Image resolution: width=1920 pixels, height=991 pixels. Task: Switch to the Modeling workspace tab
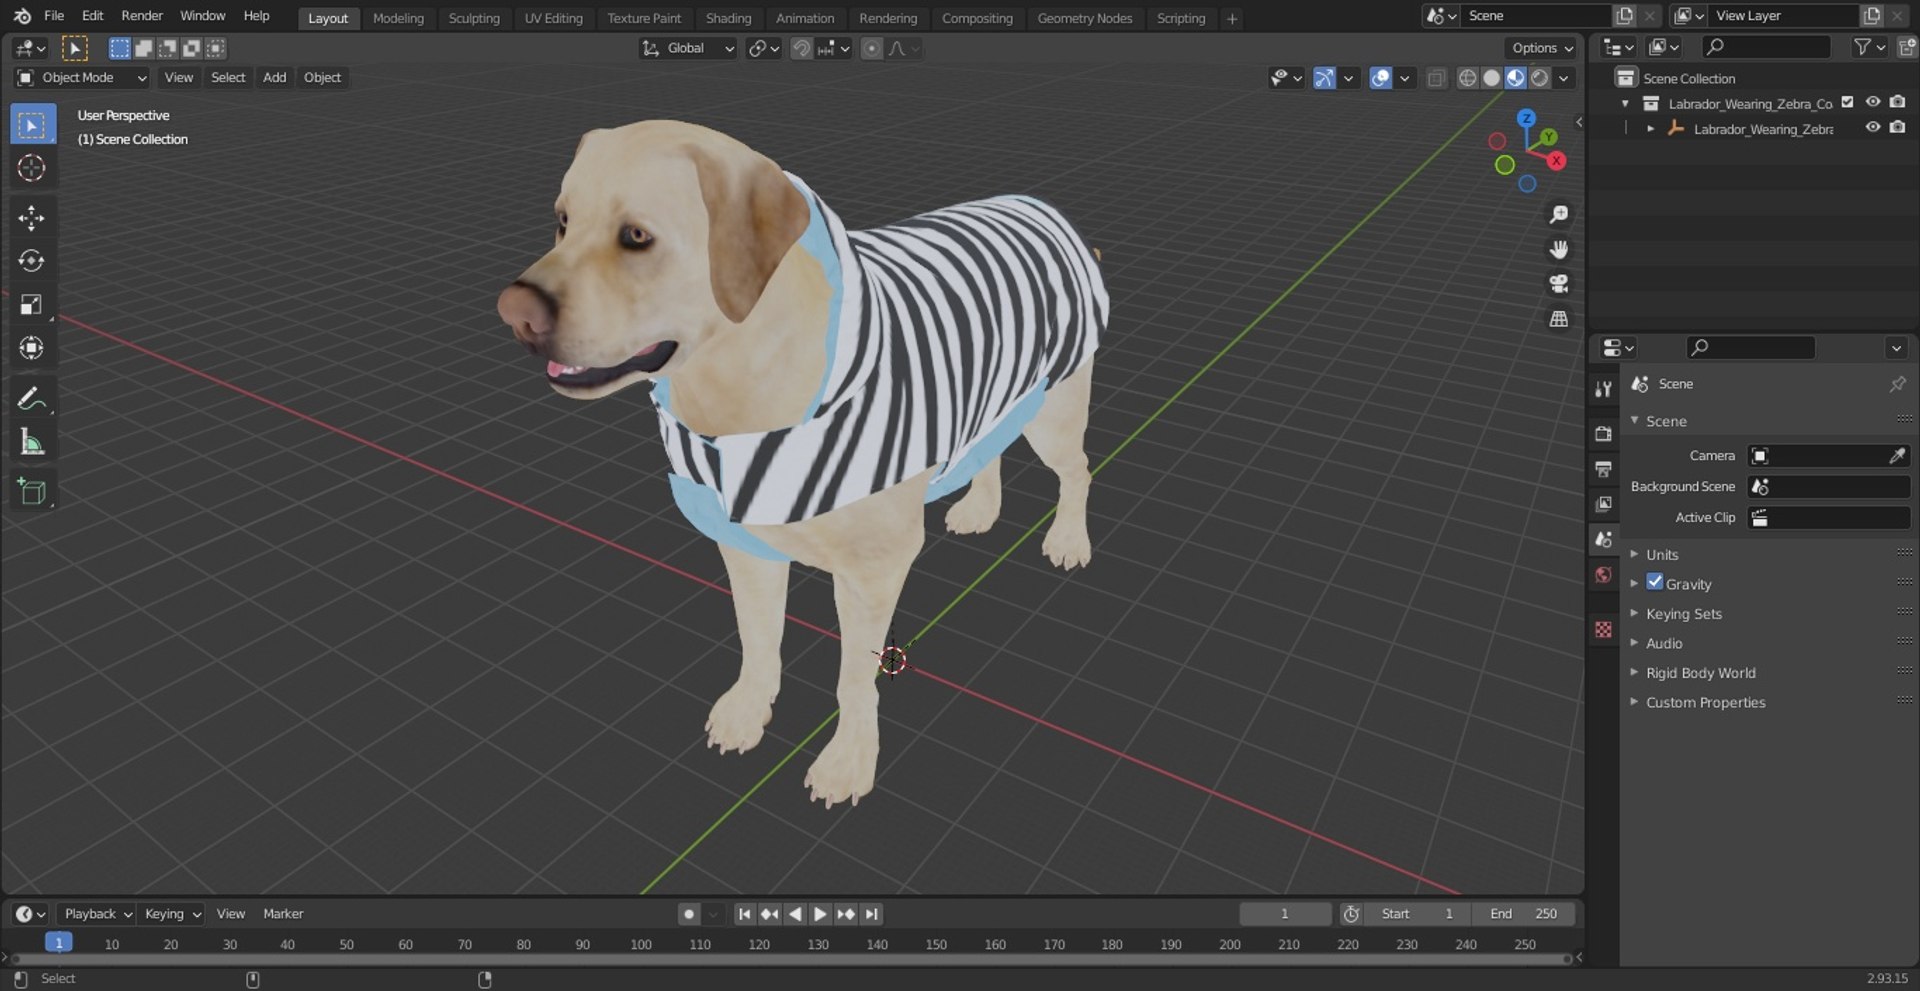coord(398,18)
